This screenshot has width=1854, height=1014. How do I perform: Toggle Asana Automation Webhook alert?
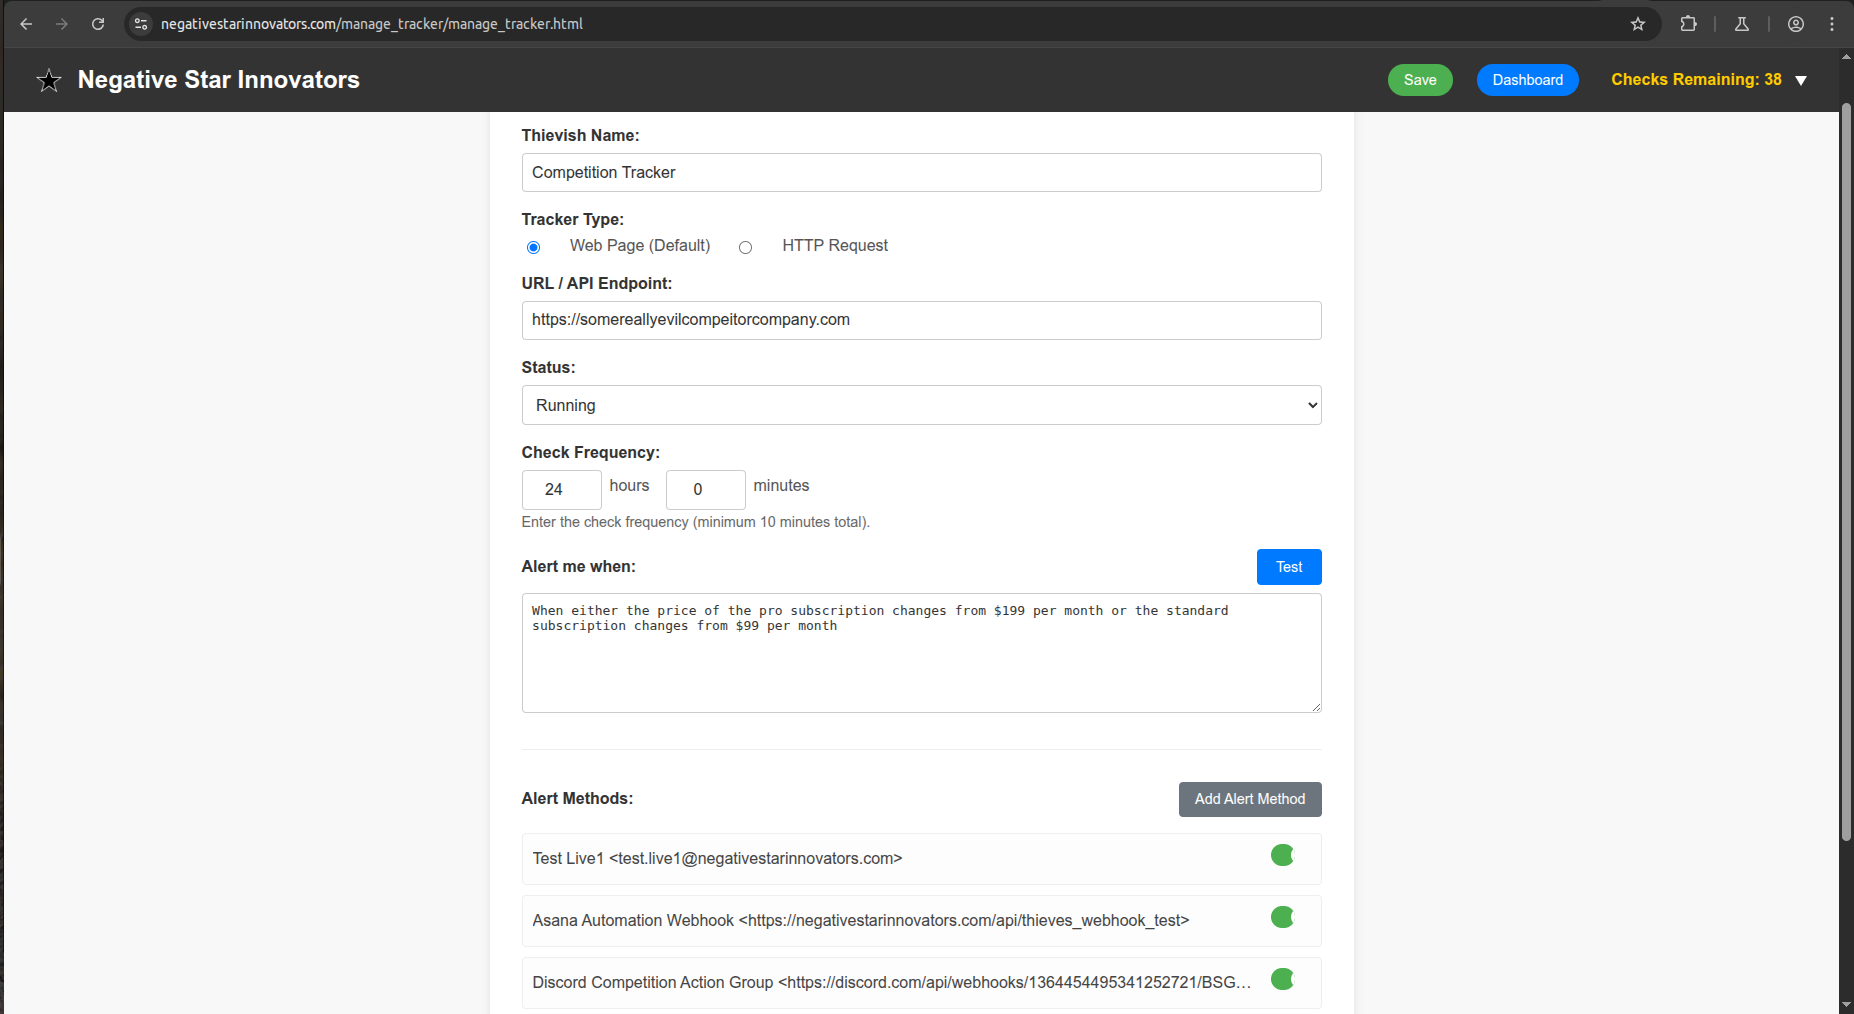tap(1282, 918)
